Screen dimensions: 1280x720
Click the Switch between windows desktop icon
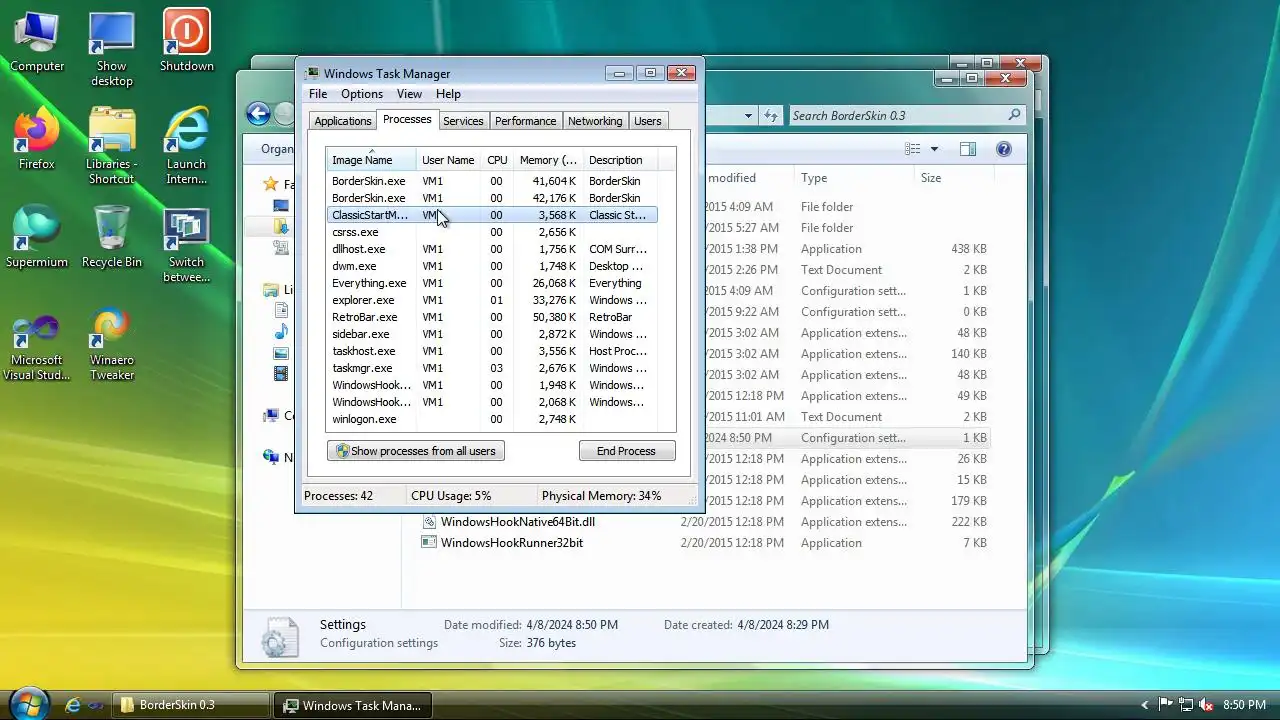(x=187, y=245)
